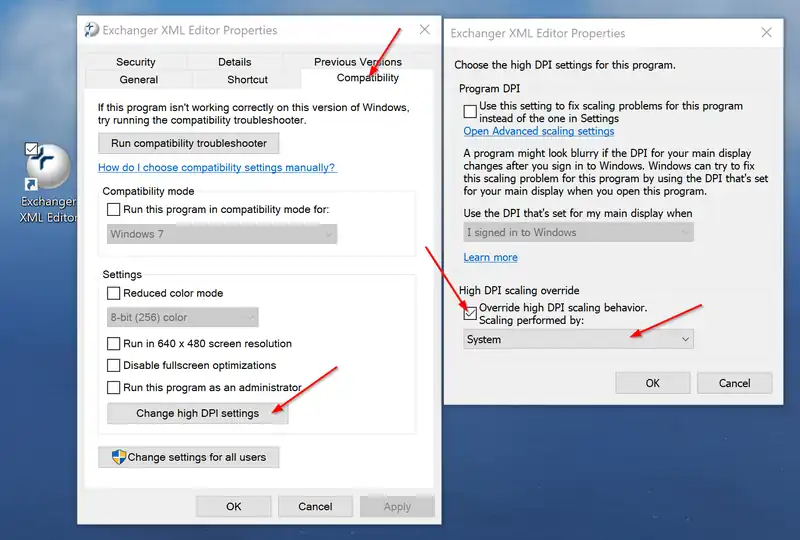Enable Run this program in compatibility mode
Image resolution: width=800 pixels, height=540 pixels.
coord(114,209)
